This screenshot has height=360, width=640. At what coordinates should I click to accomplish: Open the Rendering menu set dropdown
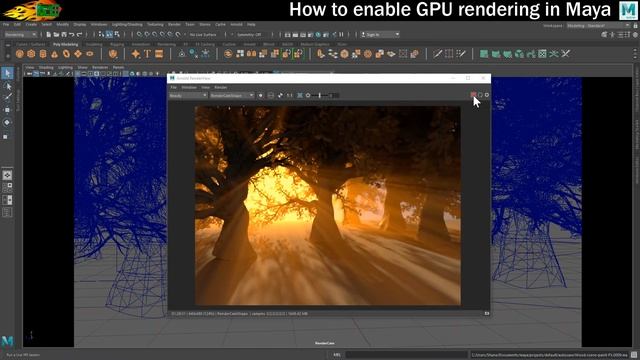pos(20,35)
